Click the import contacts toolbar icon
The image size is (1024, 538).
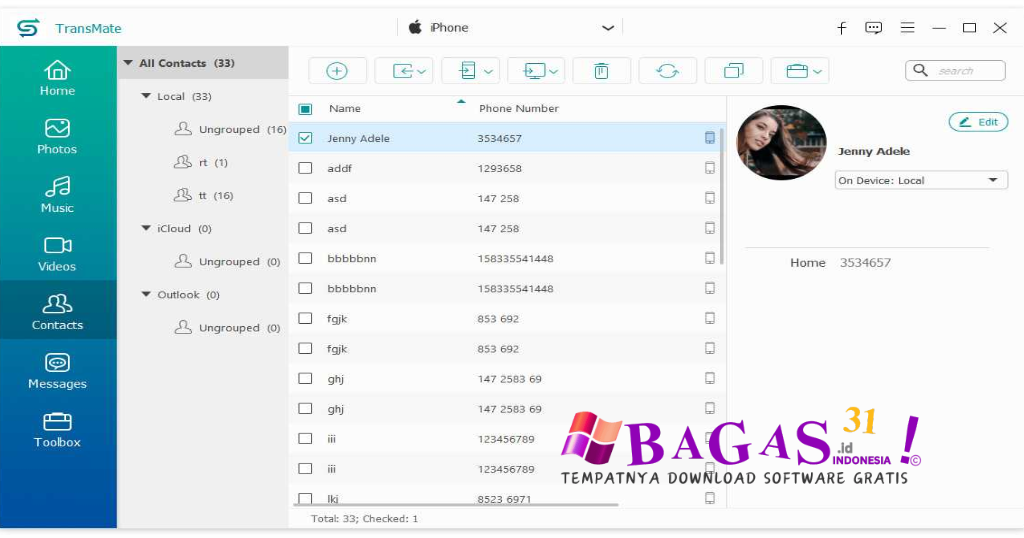[402, 71]
